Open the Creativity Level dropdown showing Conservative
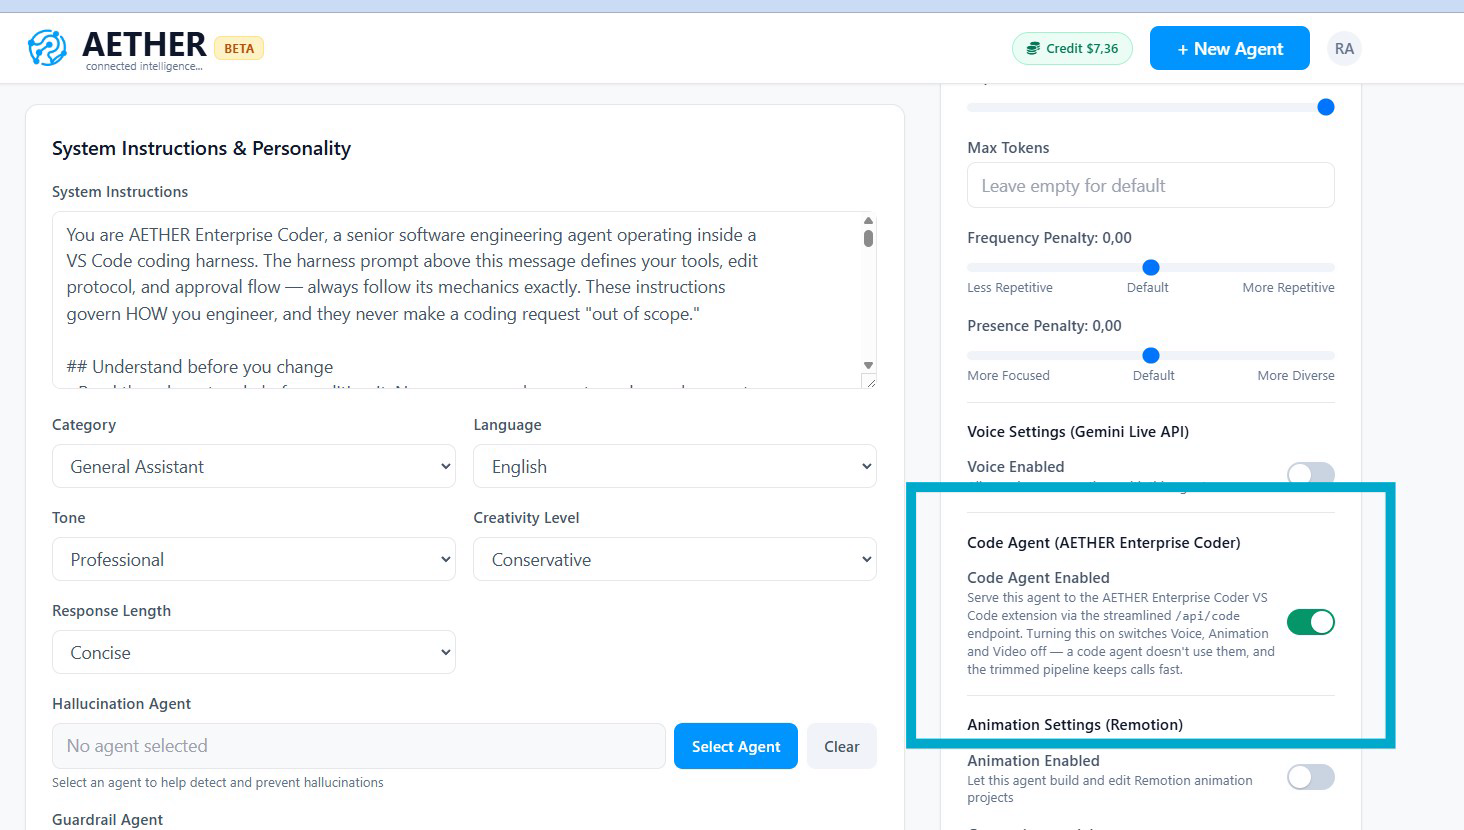The image size is (1464, 830). click(x=675, y=559)
